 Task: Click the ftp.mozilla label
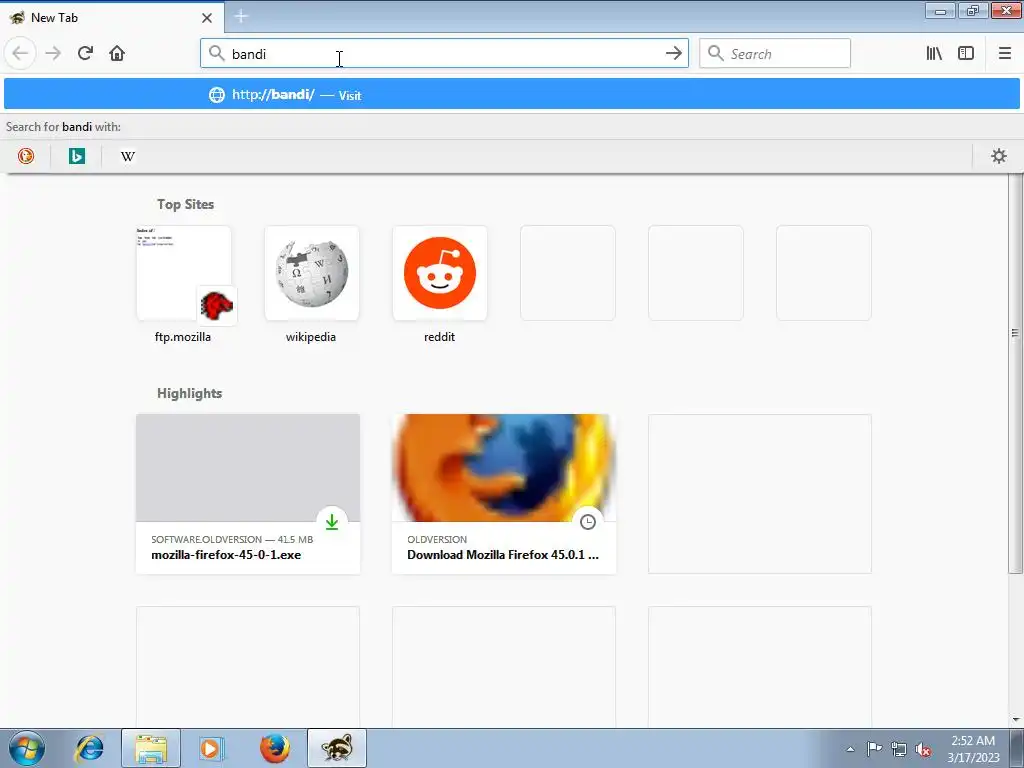[x=183, y=337]
